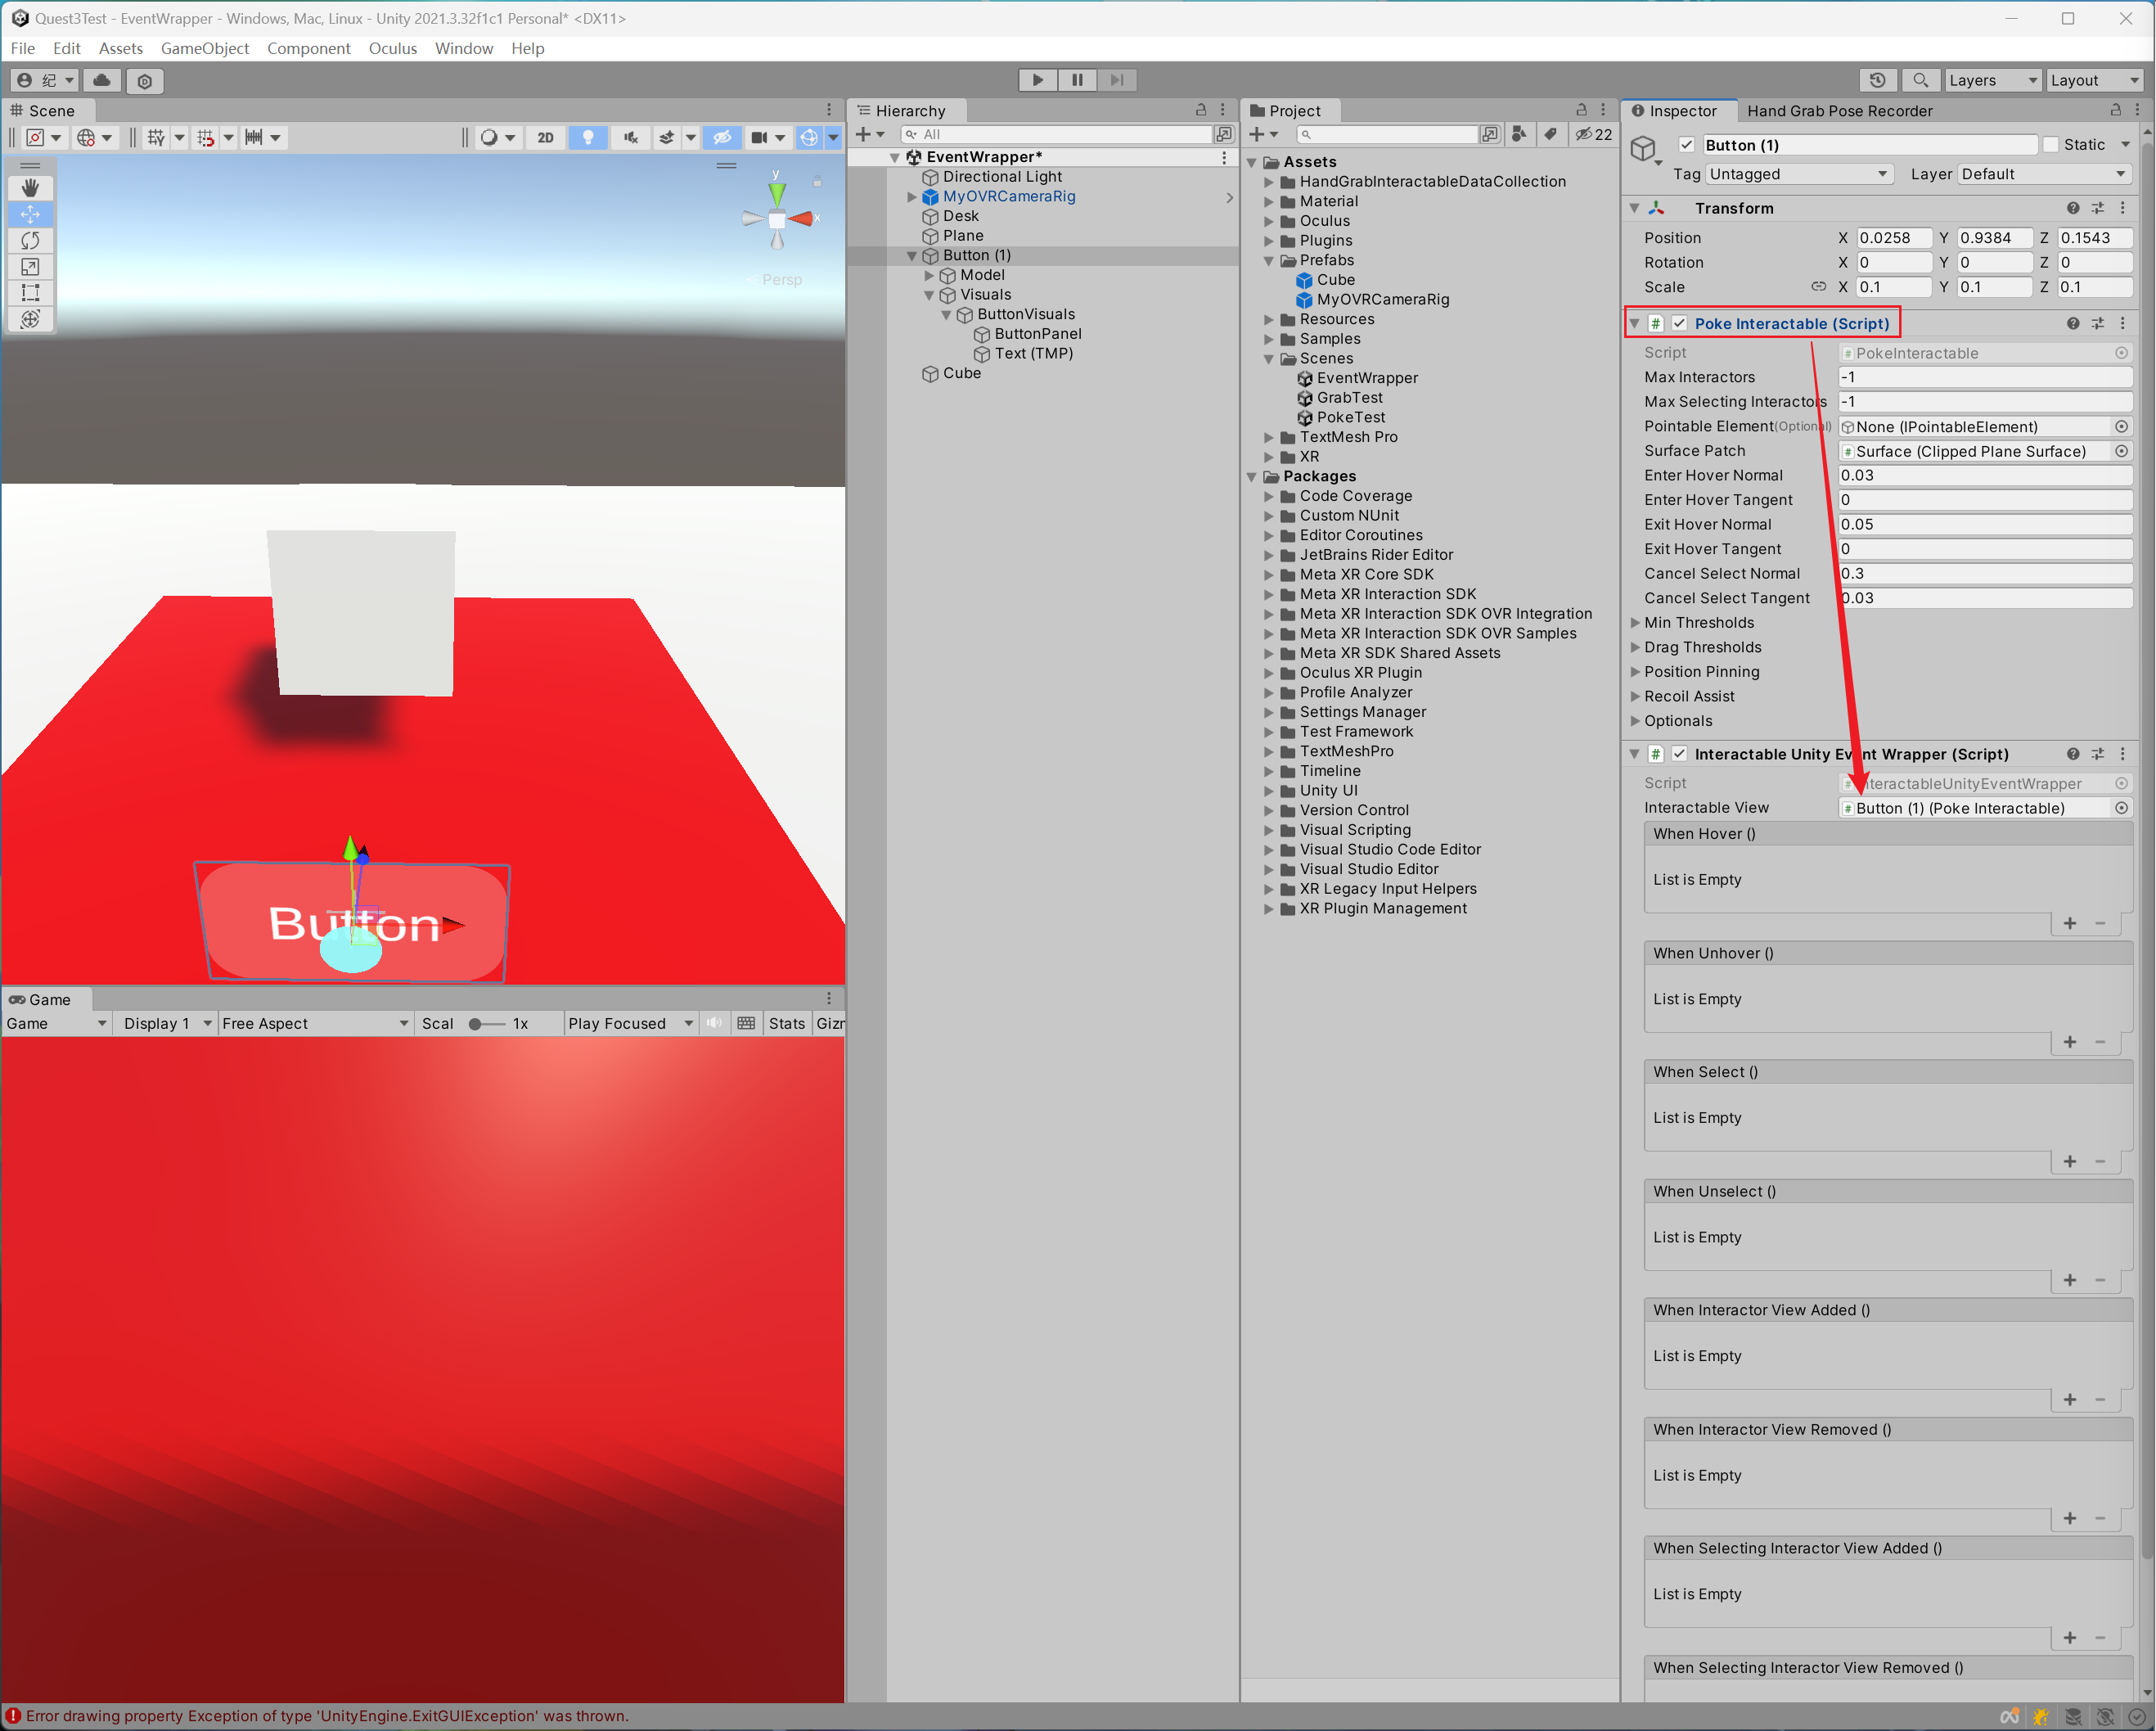Screen dimensions: 2156x1731
Task: Toggle the Button (1) active checkbox
Action: click(x=1681, y=143)
